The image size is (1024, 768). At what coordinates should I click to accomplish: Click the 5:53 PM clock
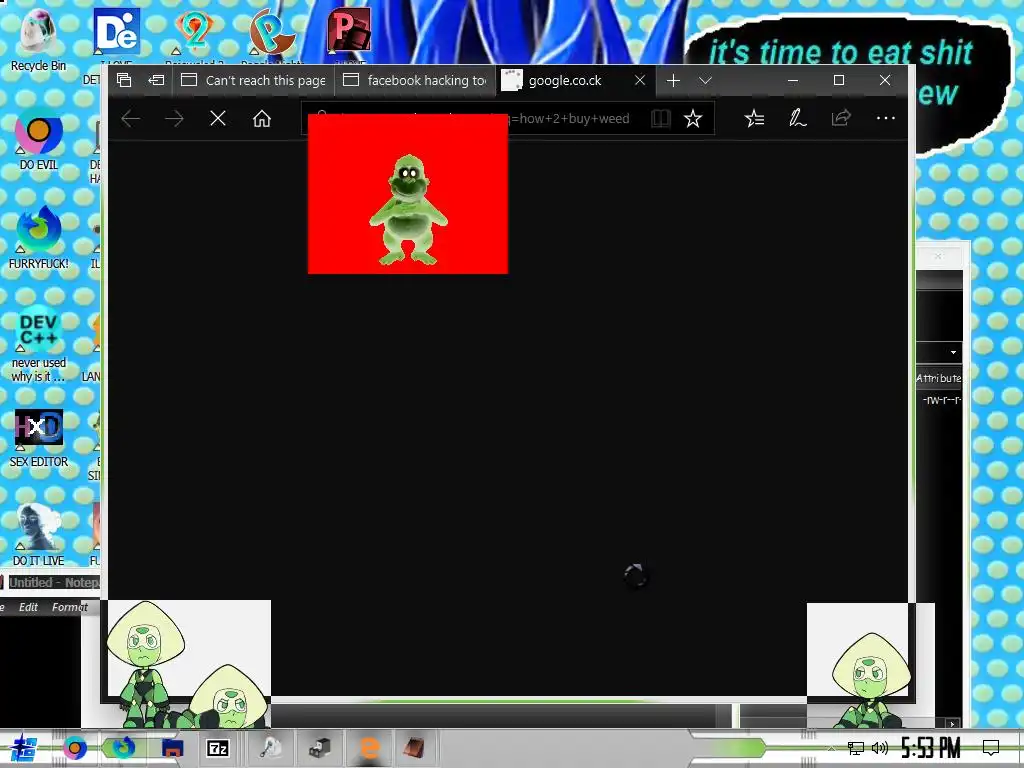click(931, 748)
